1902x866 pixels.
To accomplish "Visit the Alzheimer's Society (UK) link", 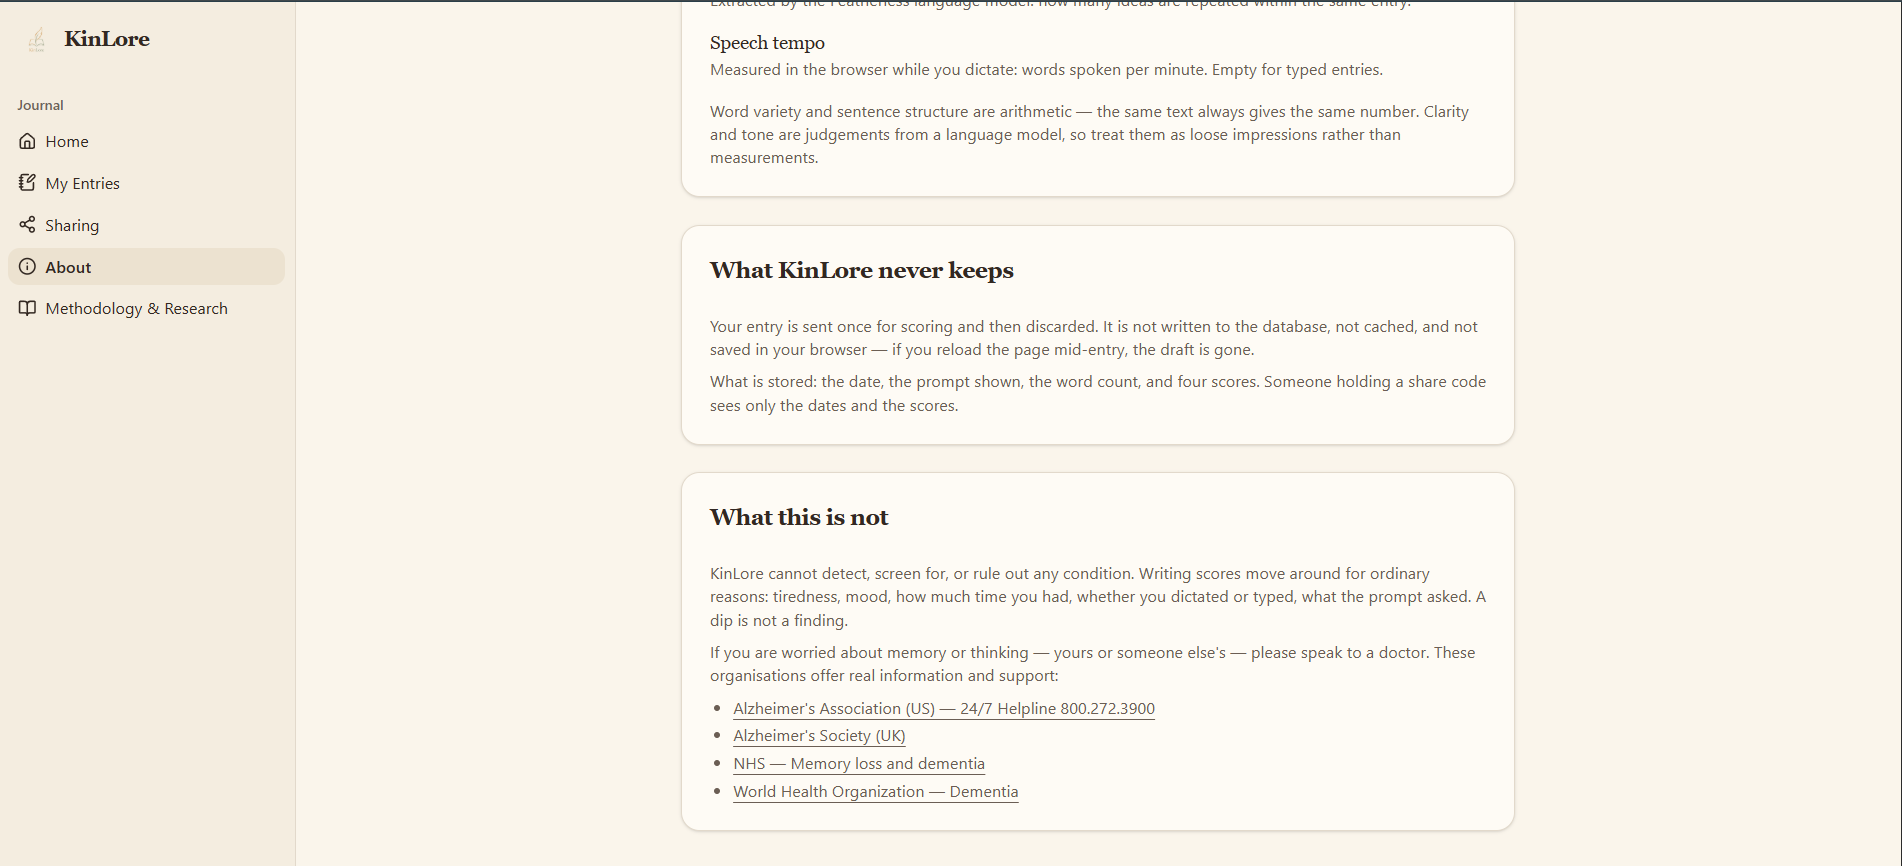I will (x=819, y=736).
